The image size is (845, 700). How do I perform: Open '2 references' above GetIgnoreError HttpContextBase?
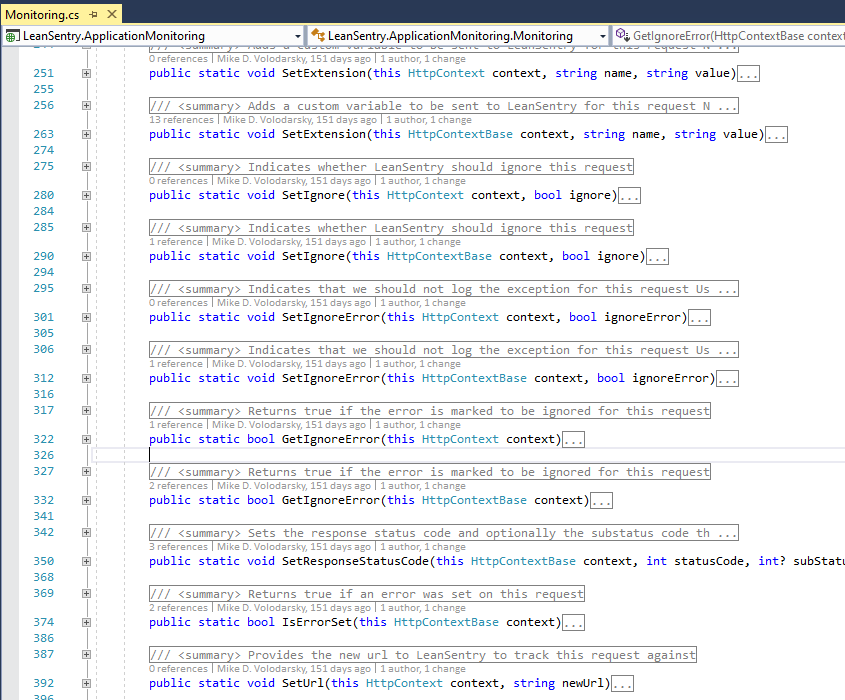click(x=178, y=486)
